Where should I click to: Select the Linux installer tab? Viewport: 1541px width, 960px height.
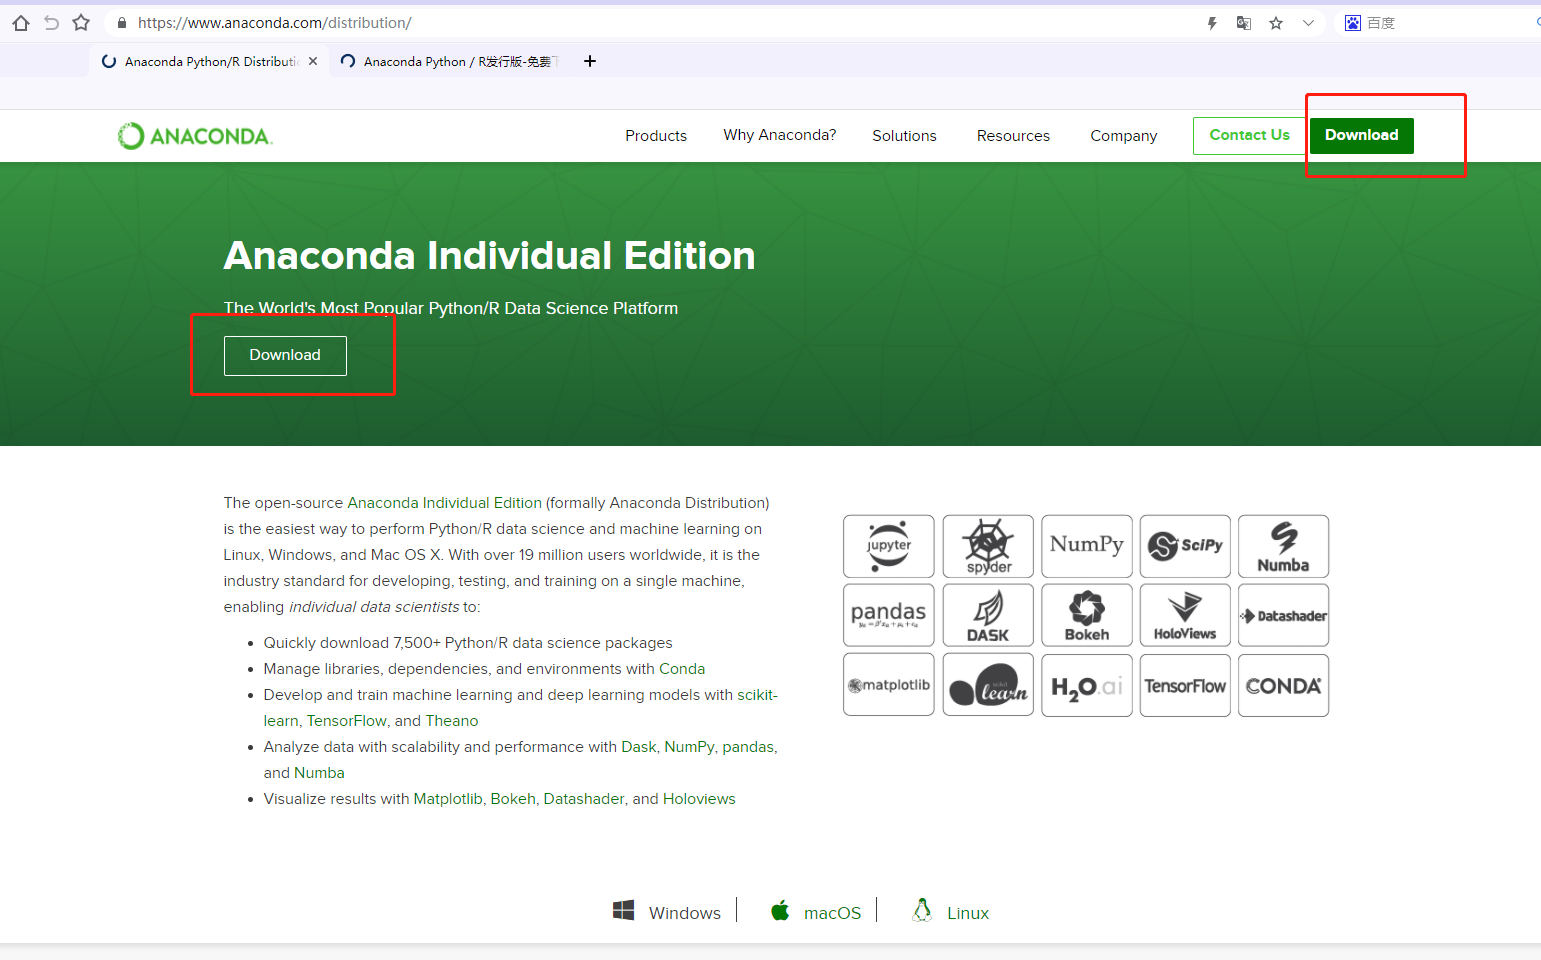[968, 913]
